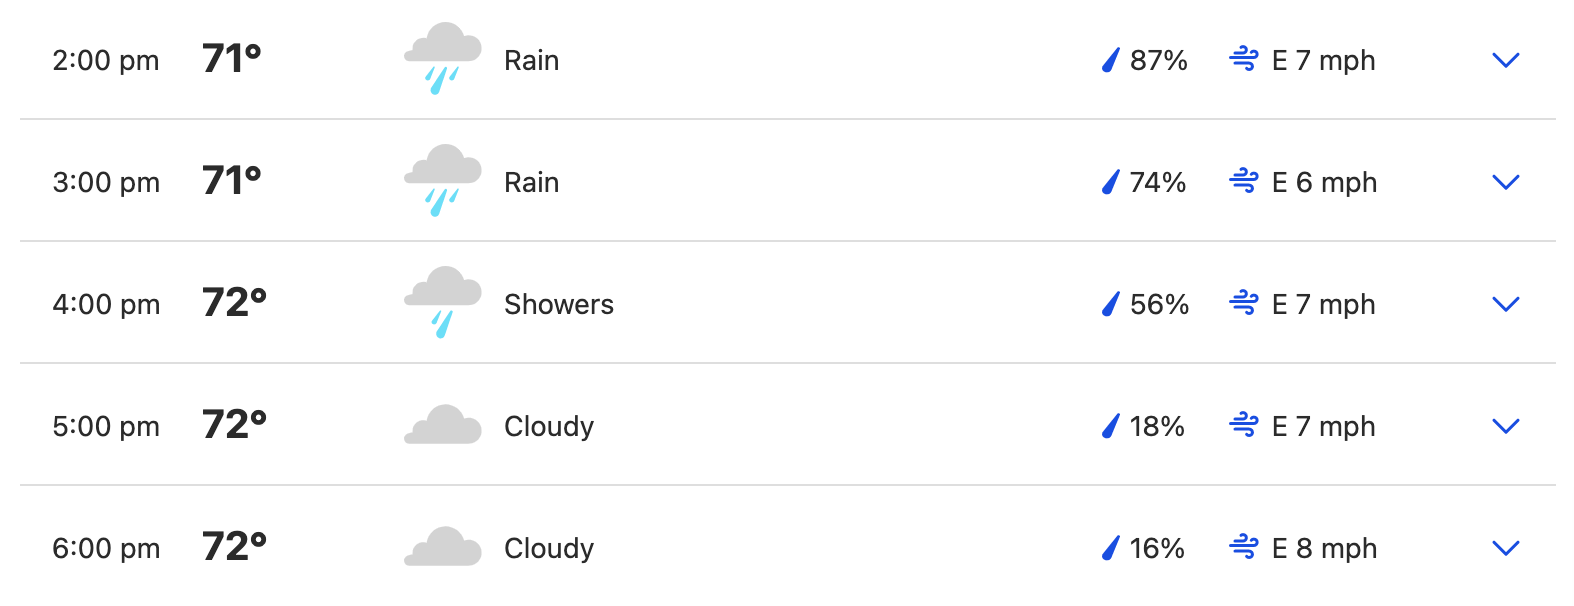
Task: Click the 74% precipitation value
Action: click(1158, 182)
